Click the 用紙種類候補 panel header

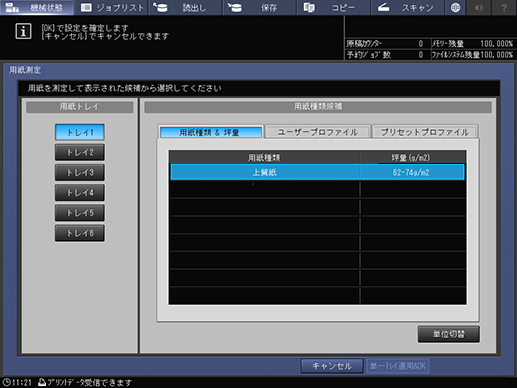tap(318, 107)
